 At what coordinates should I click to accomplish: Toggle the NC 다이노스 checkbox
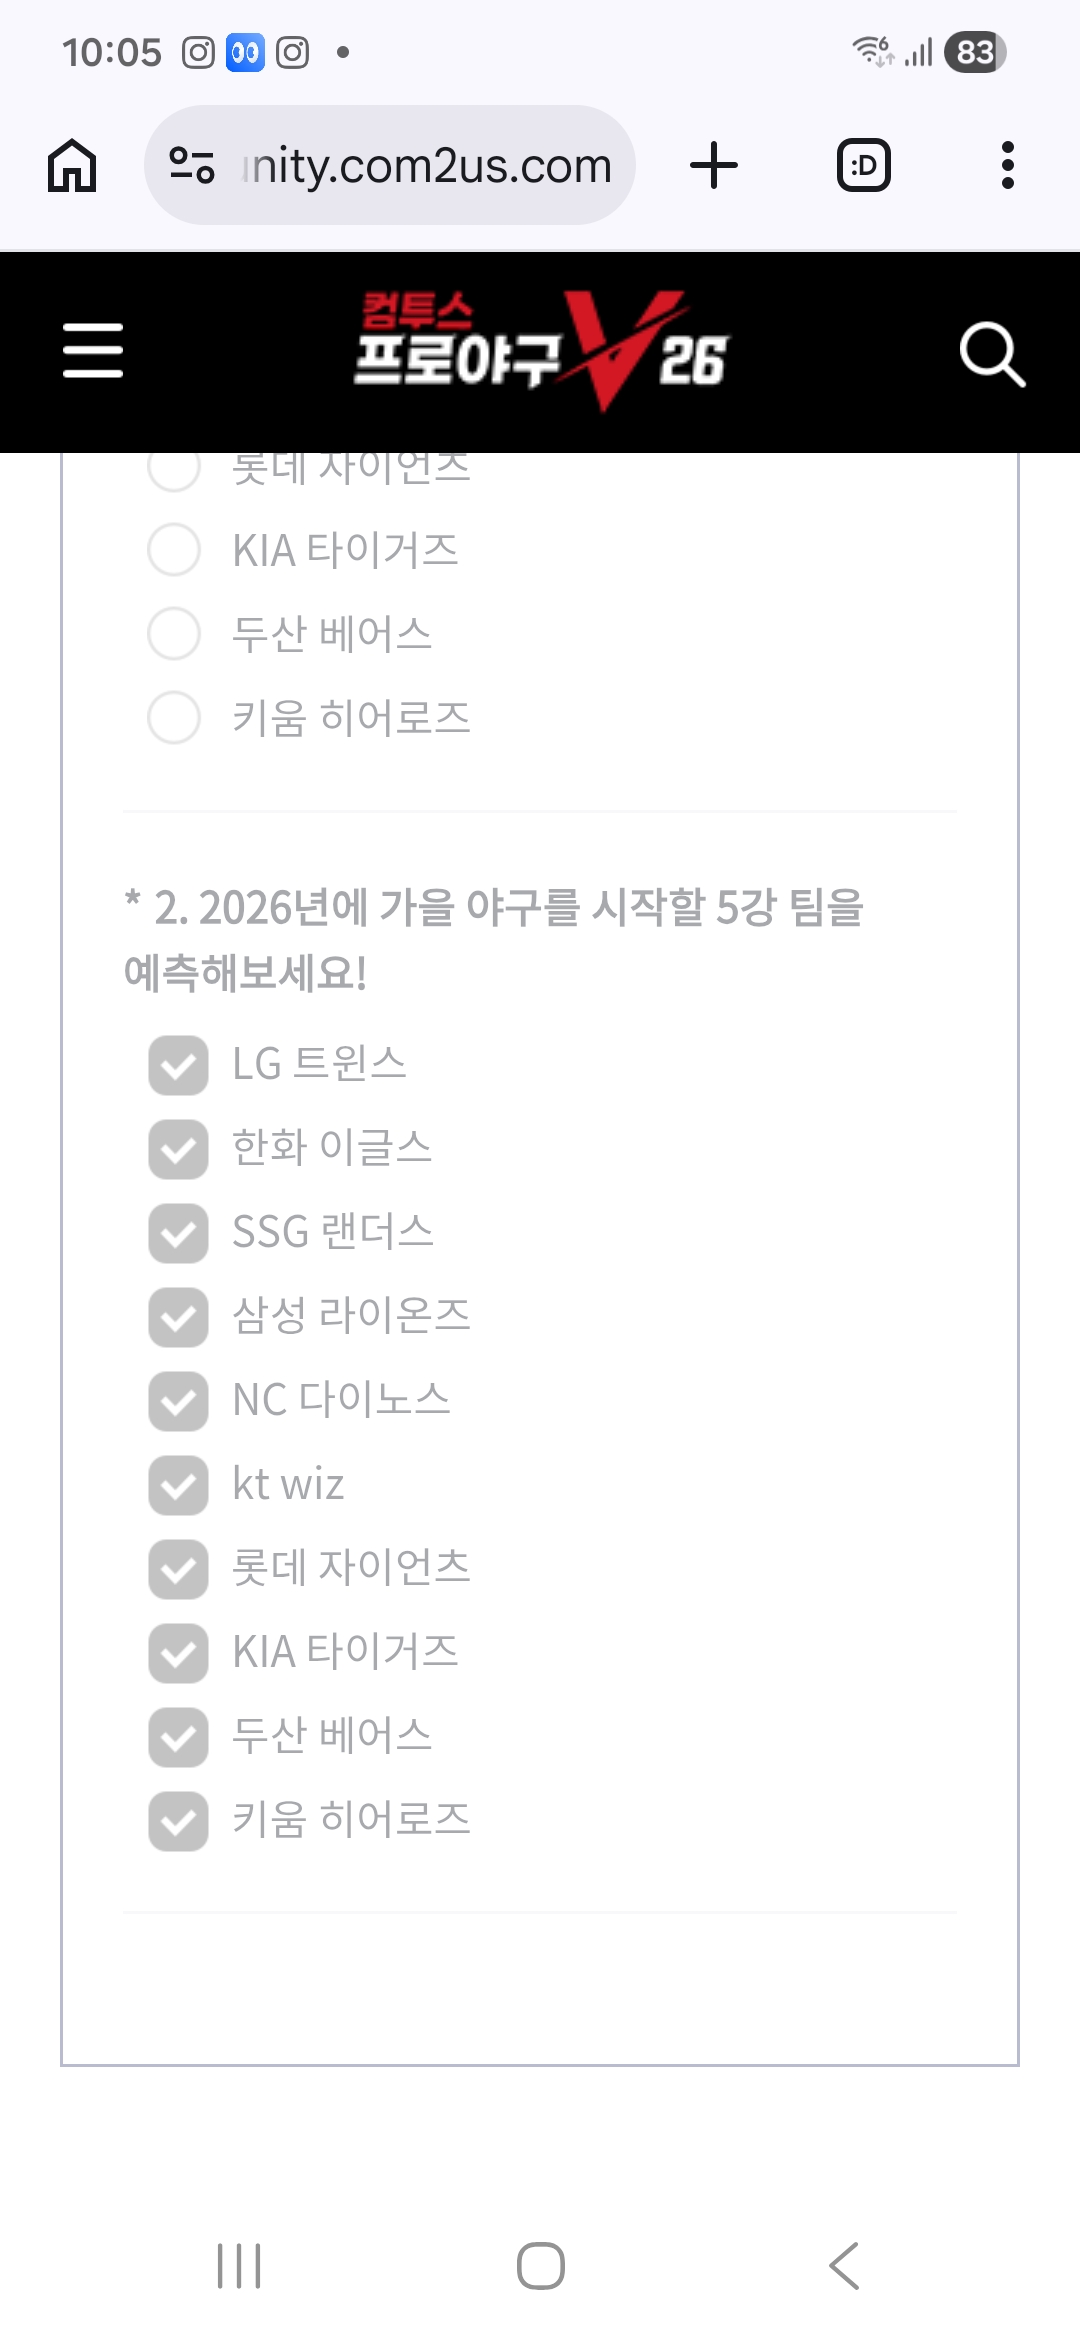click(179, 1401)
